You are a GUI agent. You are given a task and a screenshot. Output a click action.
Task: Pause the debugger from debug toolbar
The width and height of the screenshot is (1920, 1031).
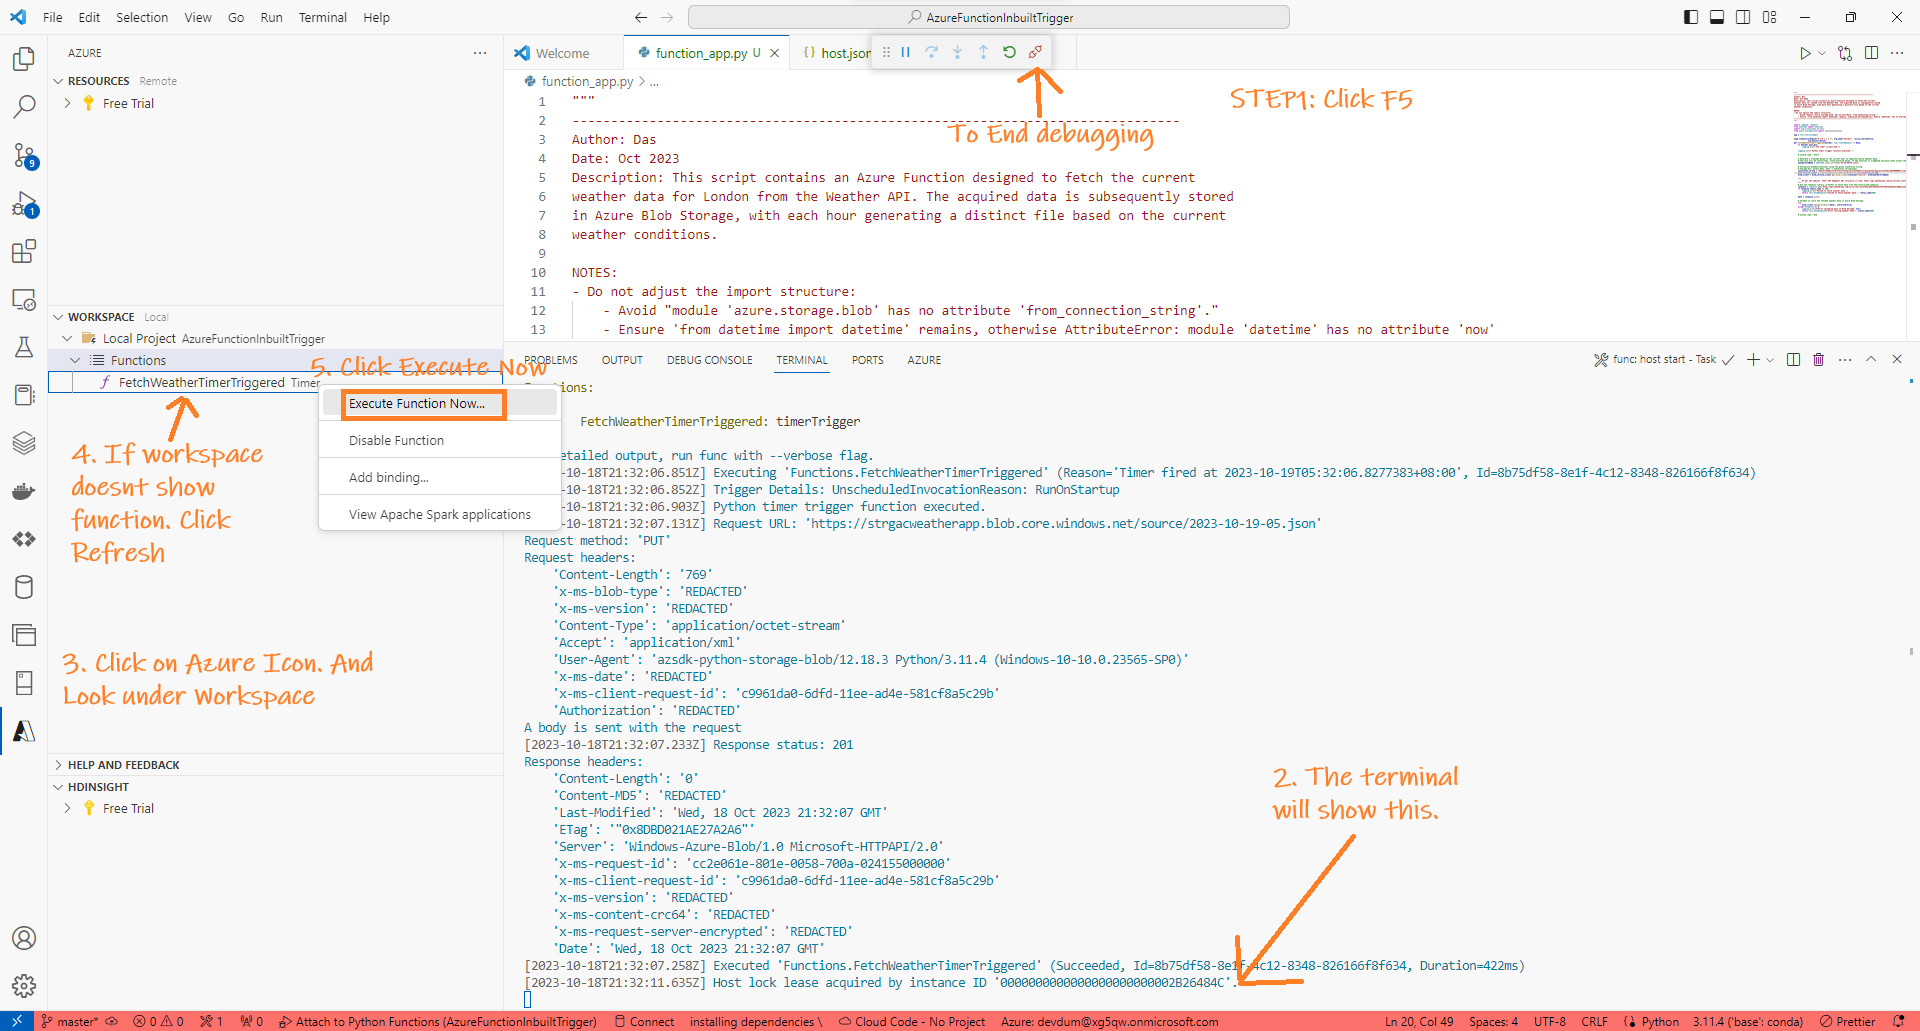click(x=905, y=52)
